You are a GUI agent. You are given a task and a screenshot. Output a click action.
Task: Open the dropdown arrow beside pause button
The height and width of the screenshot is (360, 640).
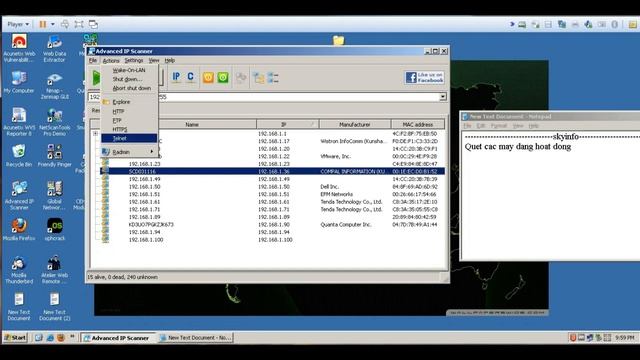tap(53, 24)
